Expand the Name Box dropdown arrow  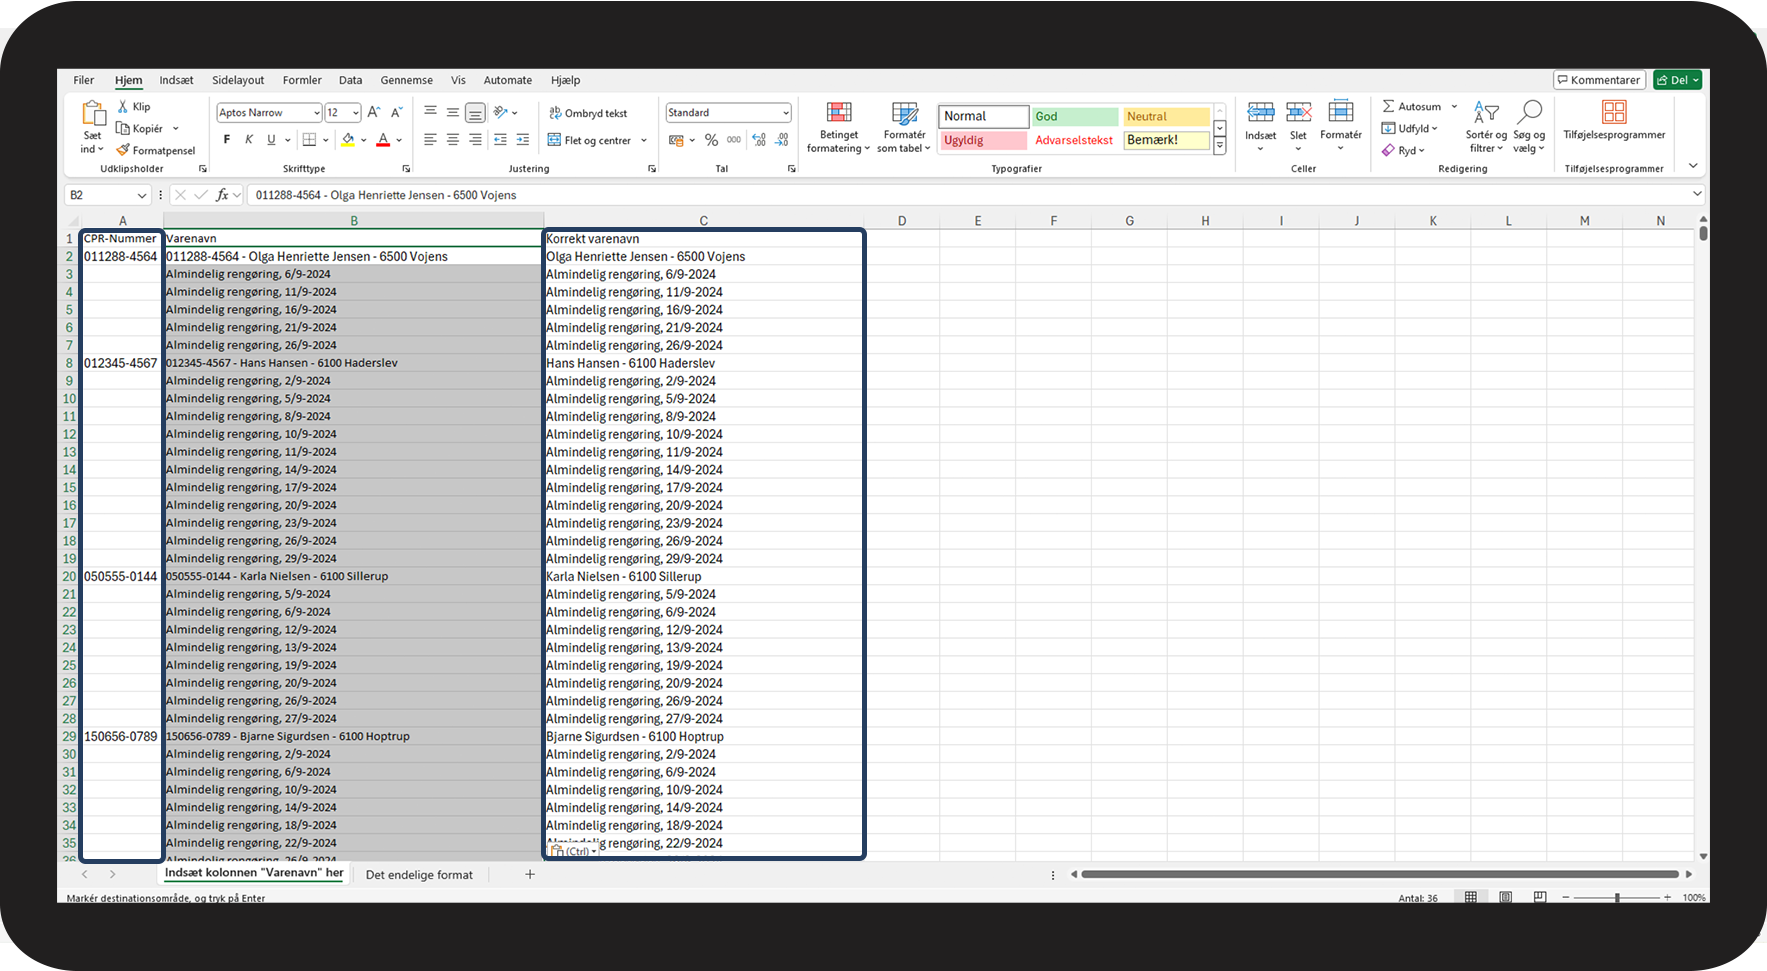(x=141, y=195)
